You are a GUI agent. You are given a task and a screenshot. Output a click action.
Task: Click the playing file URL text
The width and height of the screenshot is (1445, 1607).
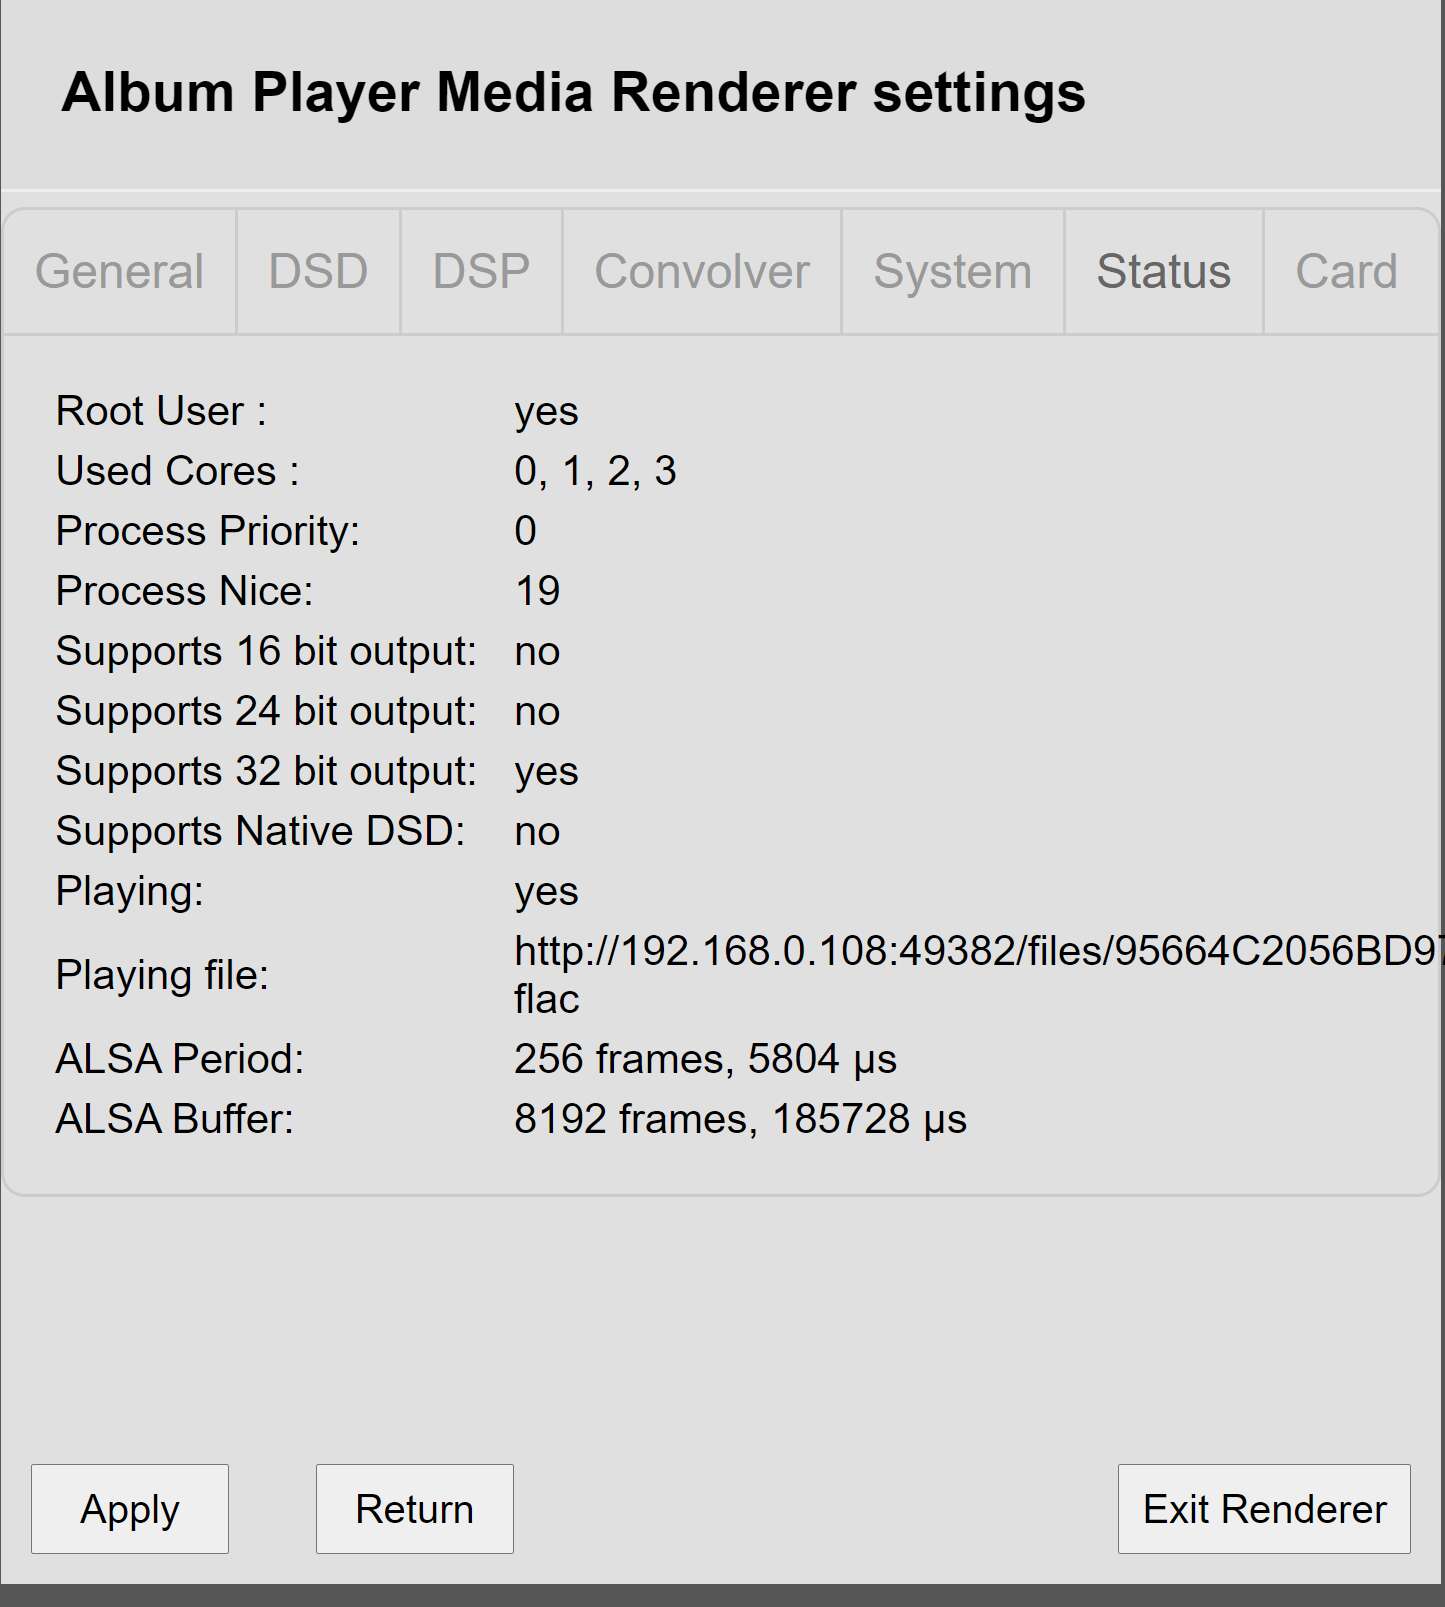click(978, 974)
